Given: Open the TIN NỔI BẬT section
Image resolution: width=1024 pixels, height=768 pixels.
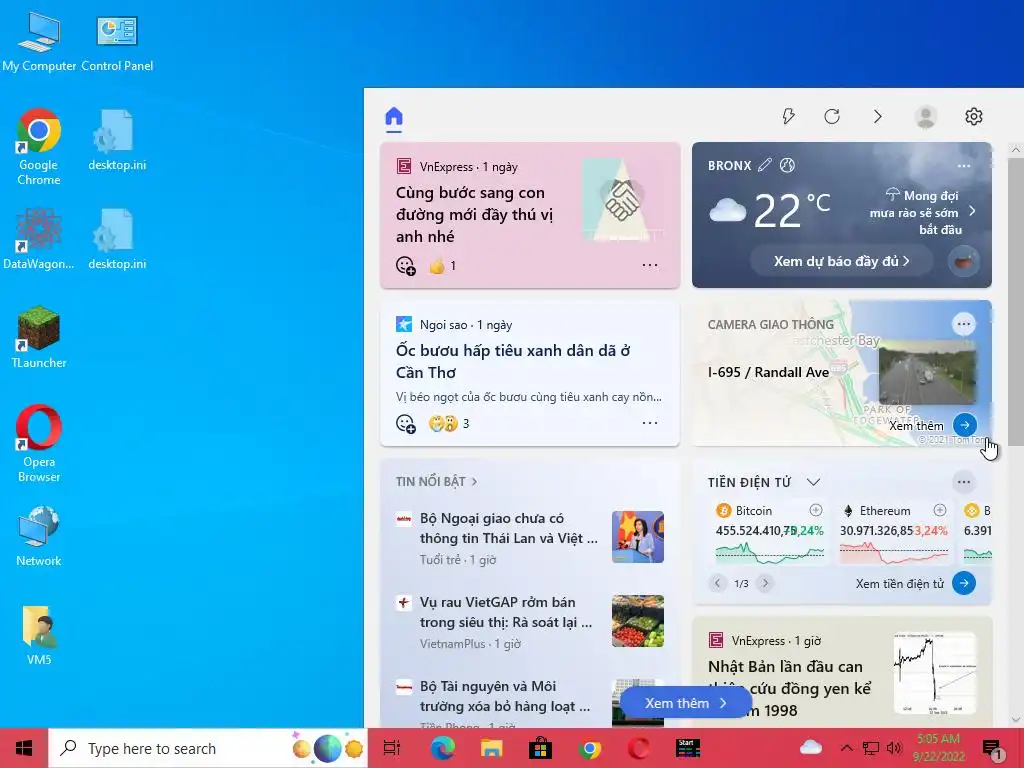Looking at the screenshot, I should click(436, 481).
